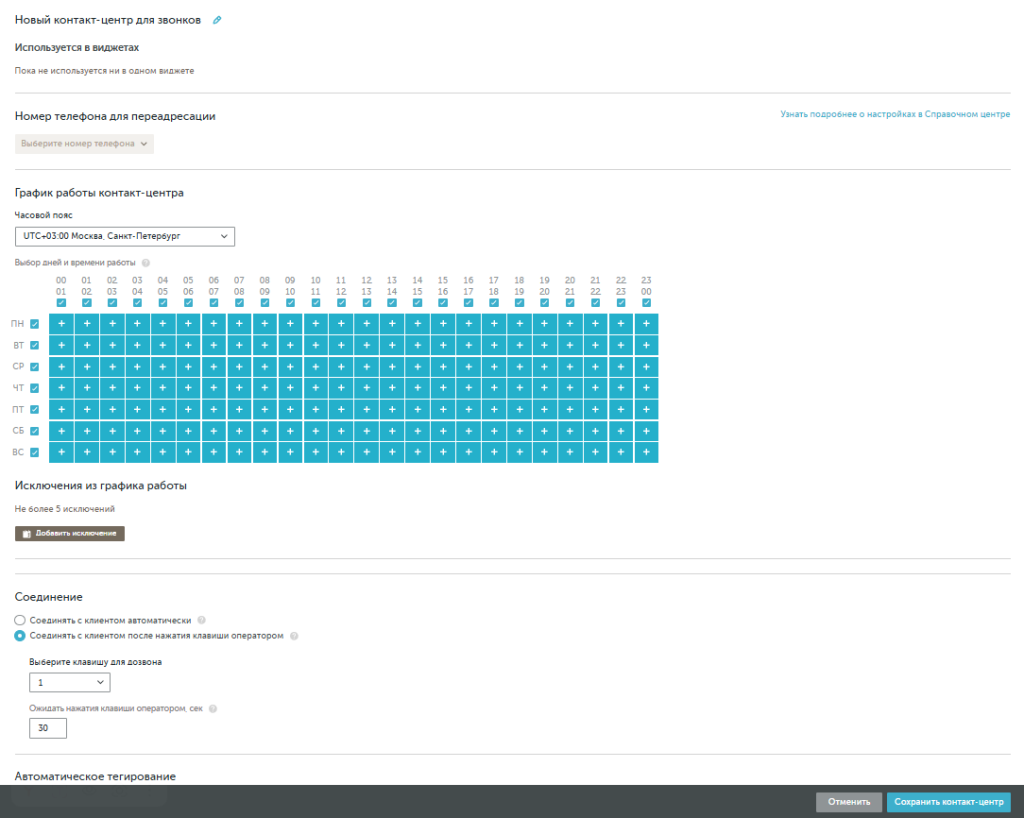This screenshot has width=1024, height=818.
Task: Open "Узнать подробнее о настройках в Справочном центре" link
Action: click(x=895, y=115)
